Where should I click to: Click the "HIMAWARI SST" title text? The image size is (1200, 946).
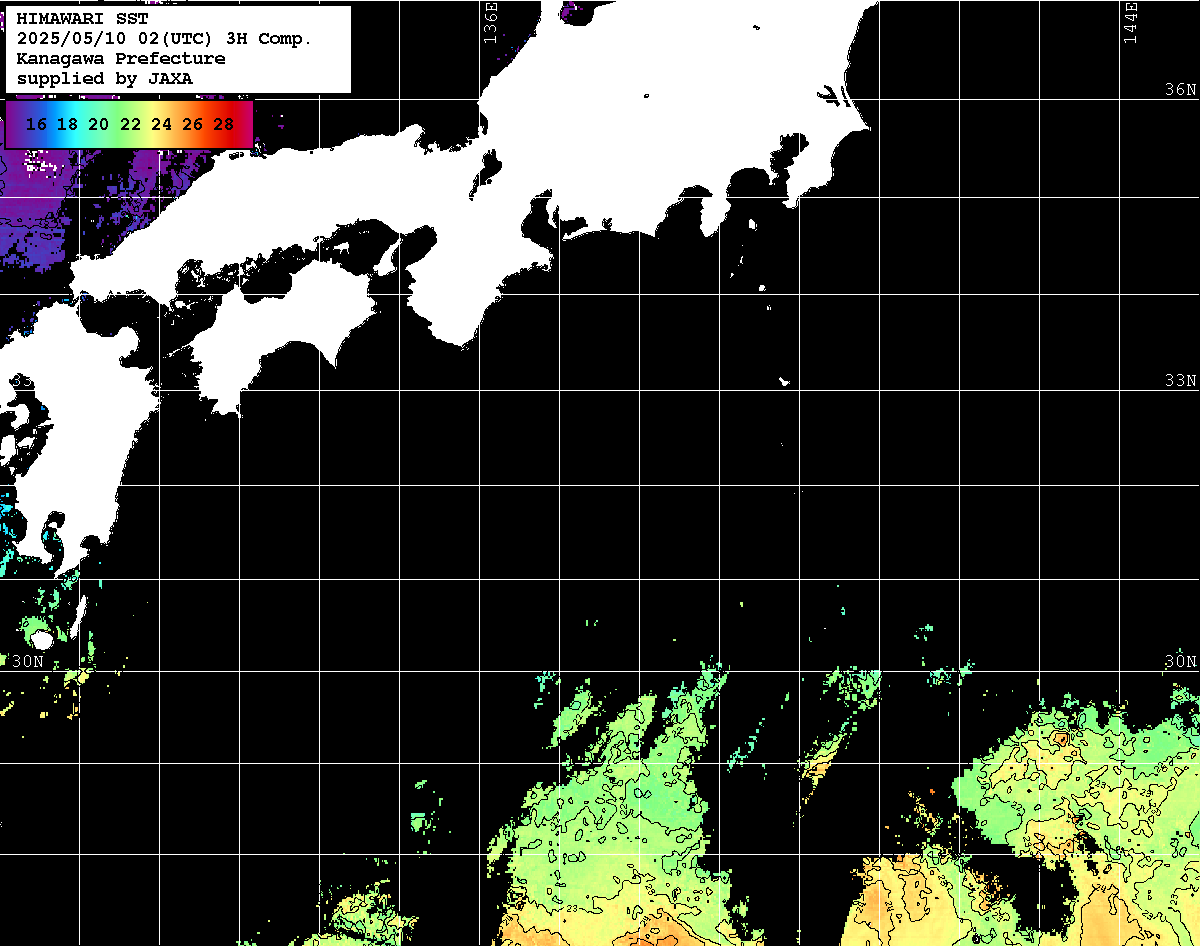pyautogui.click(x=82, y=19)
